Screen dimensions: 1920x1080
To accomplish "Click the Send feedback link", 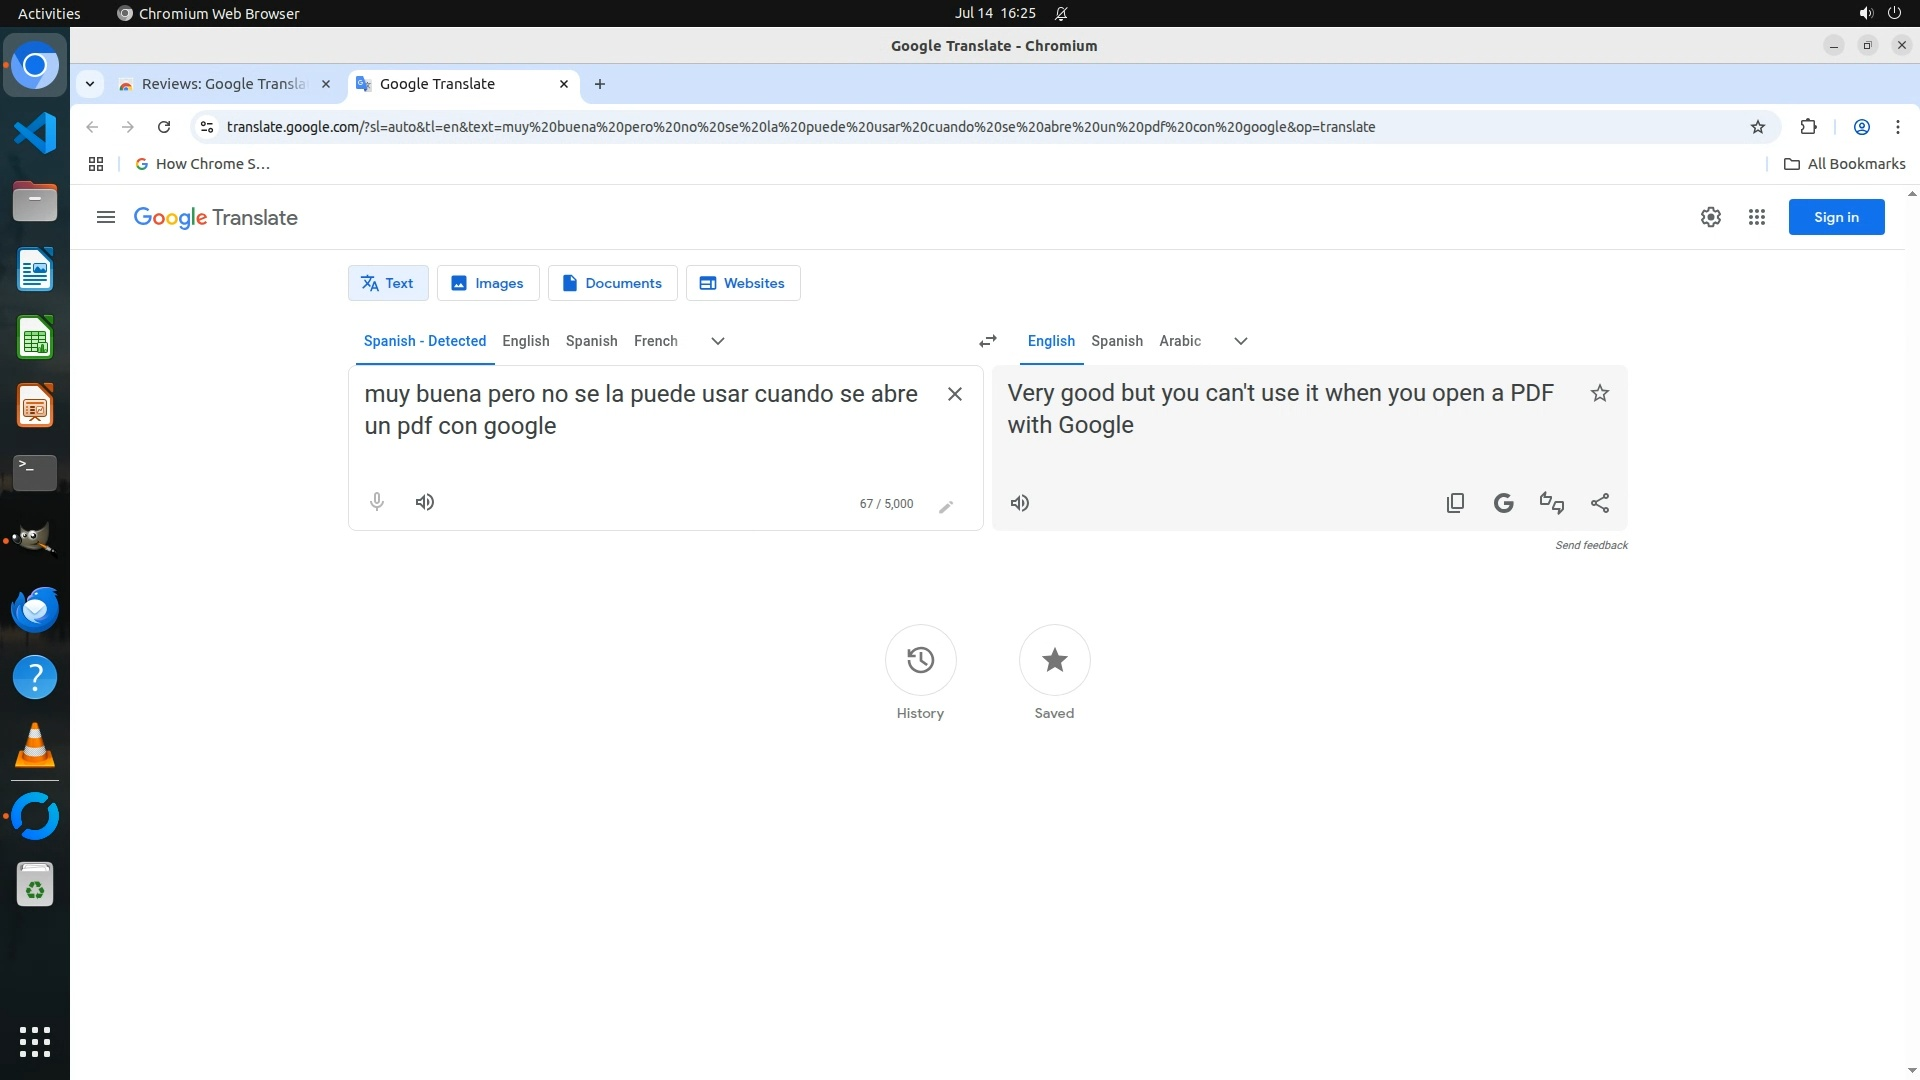I will pyautogui.click(x=1590, y=545).
